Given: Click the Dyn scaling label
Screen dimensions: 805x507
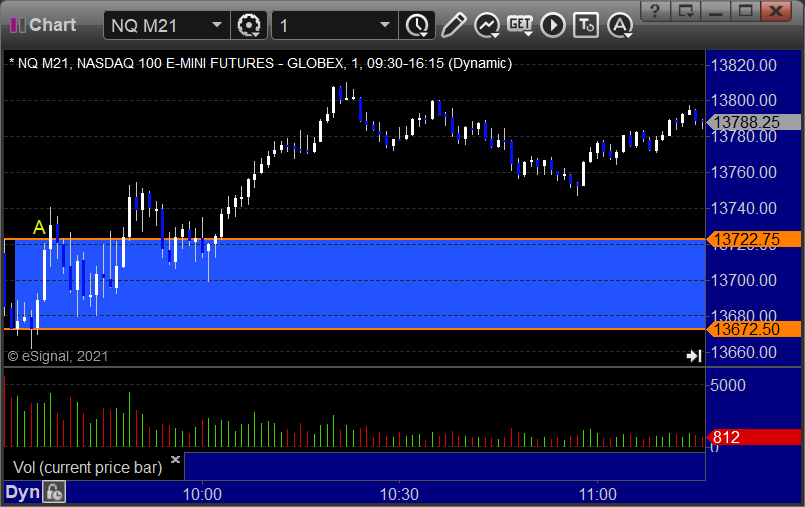Looking at the screenshot, I should [23, 493].
